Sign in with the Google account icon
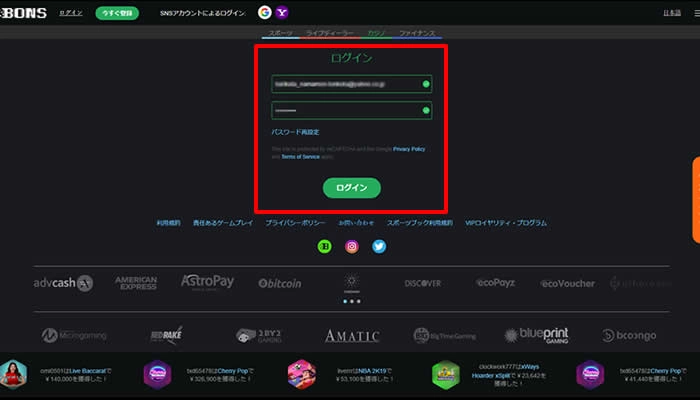 point(264,13)
